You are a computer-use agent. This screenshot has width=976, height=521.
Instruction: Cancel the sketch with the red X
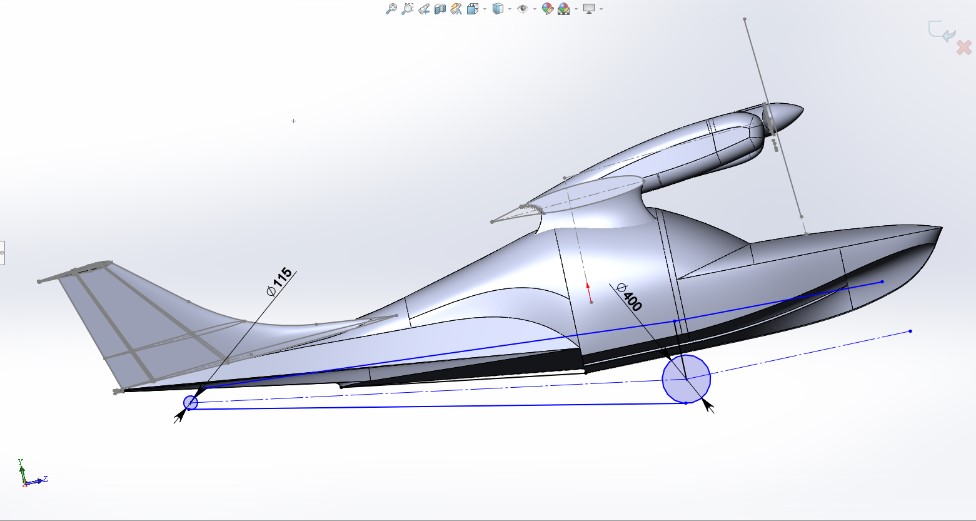click(x=963, y=47)
